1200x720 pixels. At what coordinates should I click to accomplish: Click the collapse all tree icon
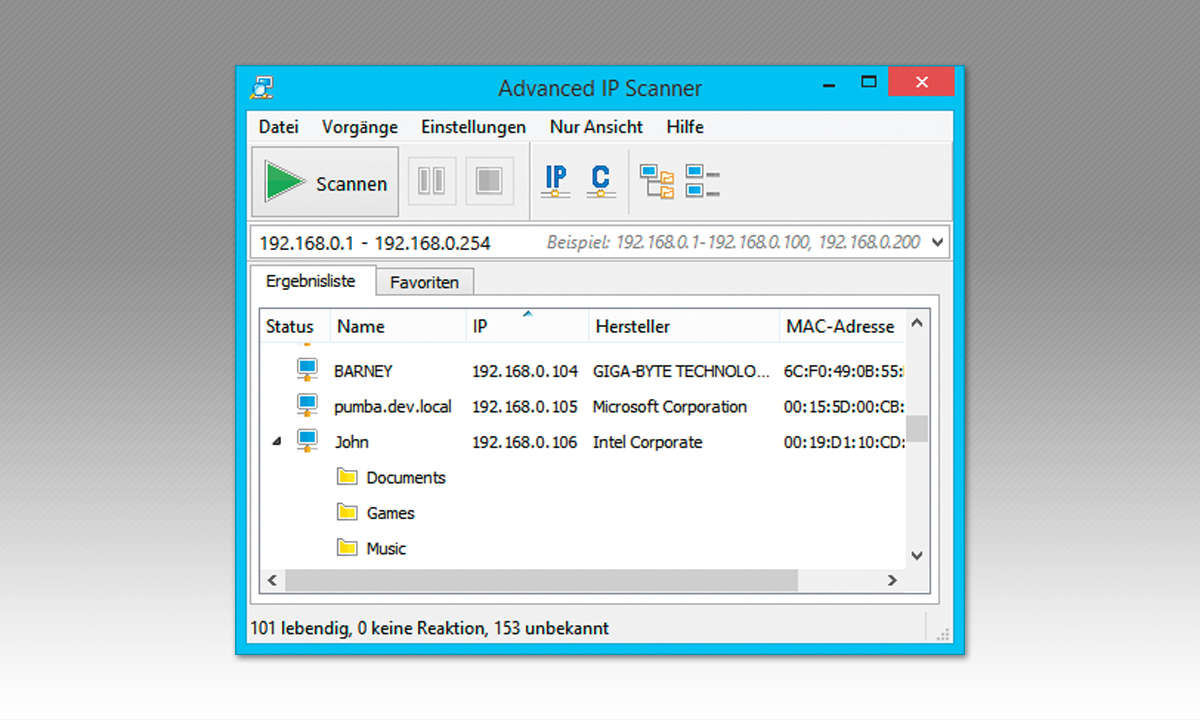[x=703, y=182]
